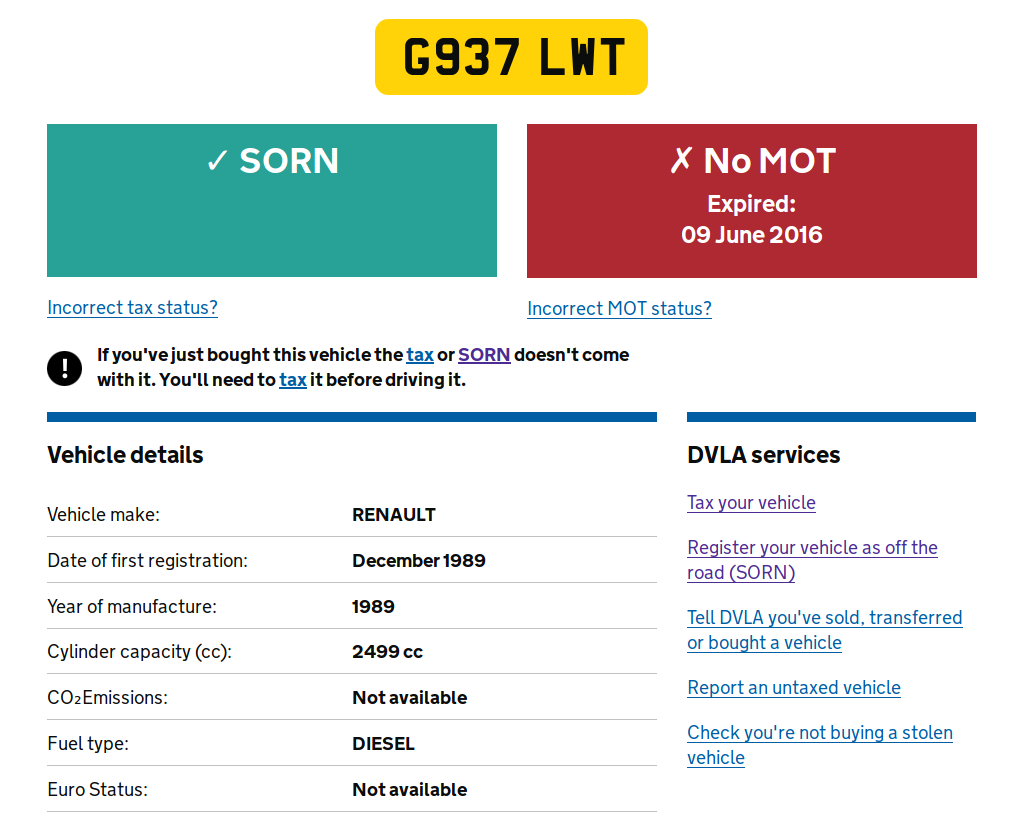Click the yellow G937 LWT number plate
The width and height of the screenshot is (1013, 813).
point(511,57)
